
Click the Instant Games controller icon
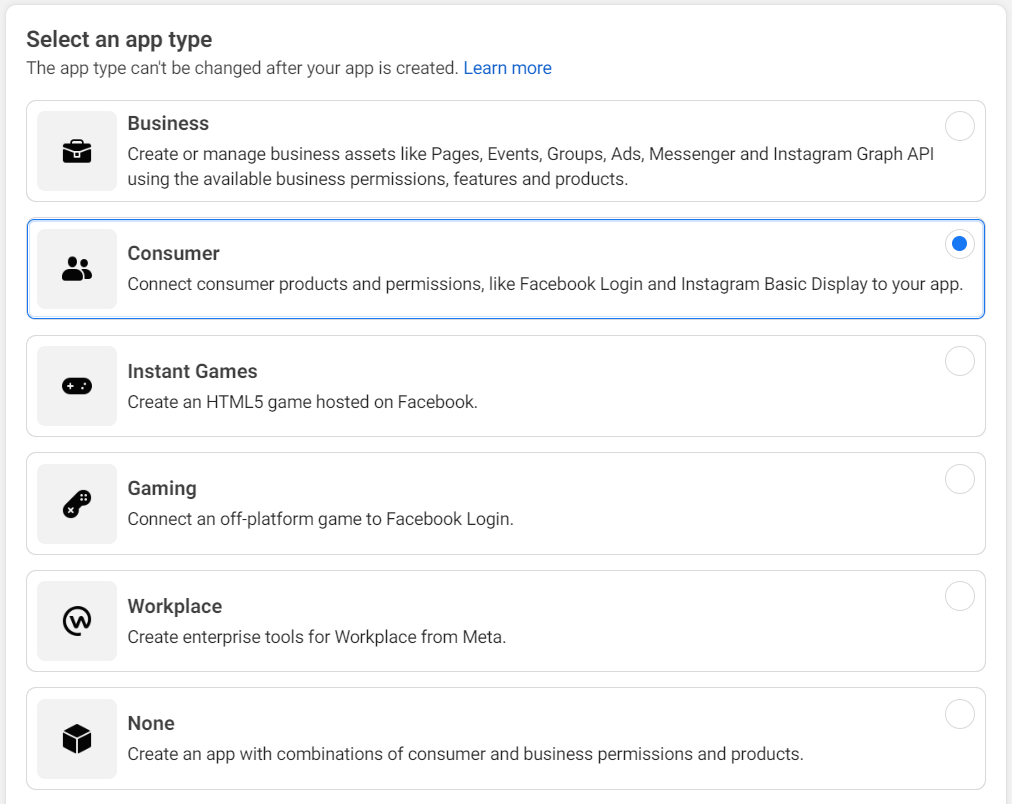coord(77,386)
